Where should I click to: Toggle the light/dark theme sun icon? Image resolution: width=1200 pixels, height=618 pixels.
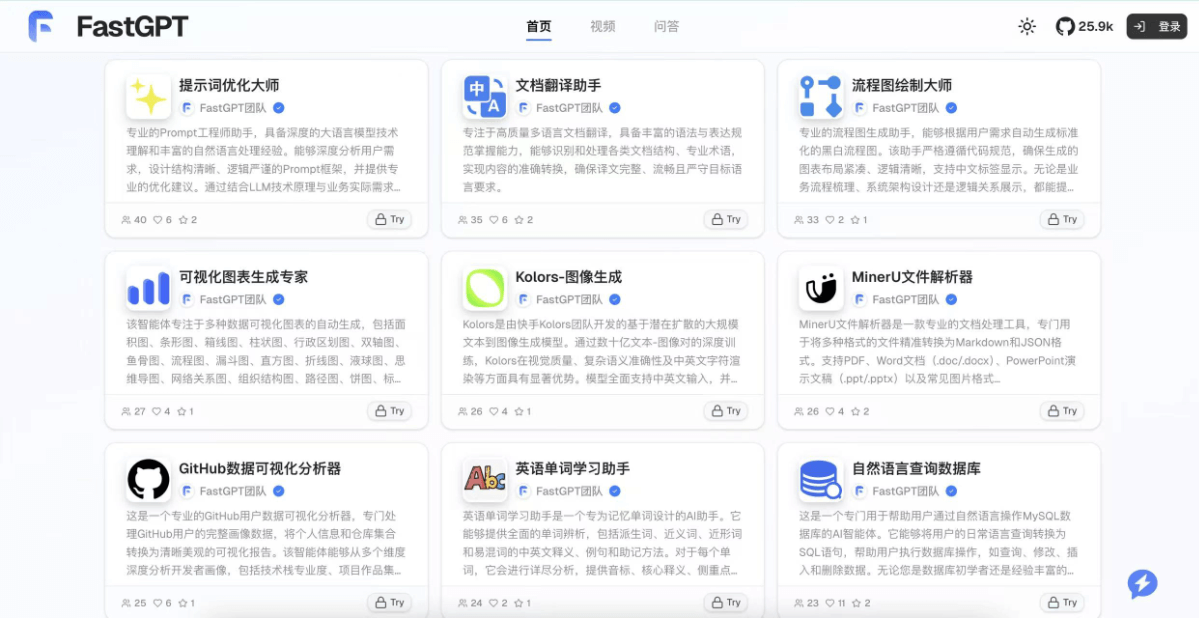tap(1026, 26)
